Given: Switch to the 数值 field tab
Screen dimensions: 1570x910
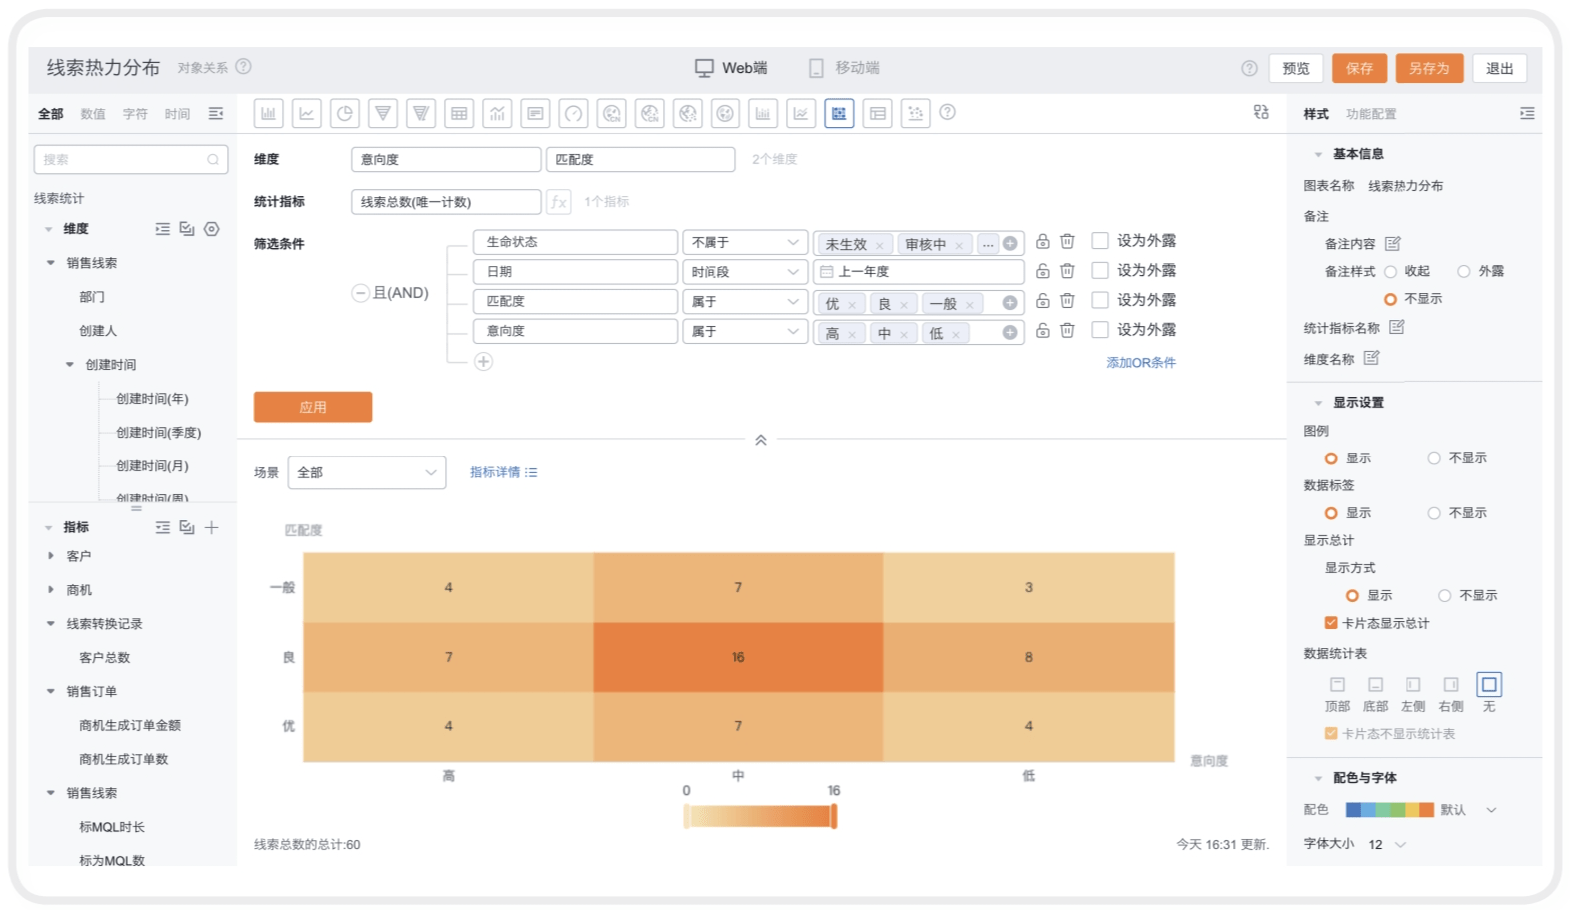Looking at the screenshot, I should (x=93, y=114).
